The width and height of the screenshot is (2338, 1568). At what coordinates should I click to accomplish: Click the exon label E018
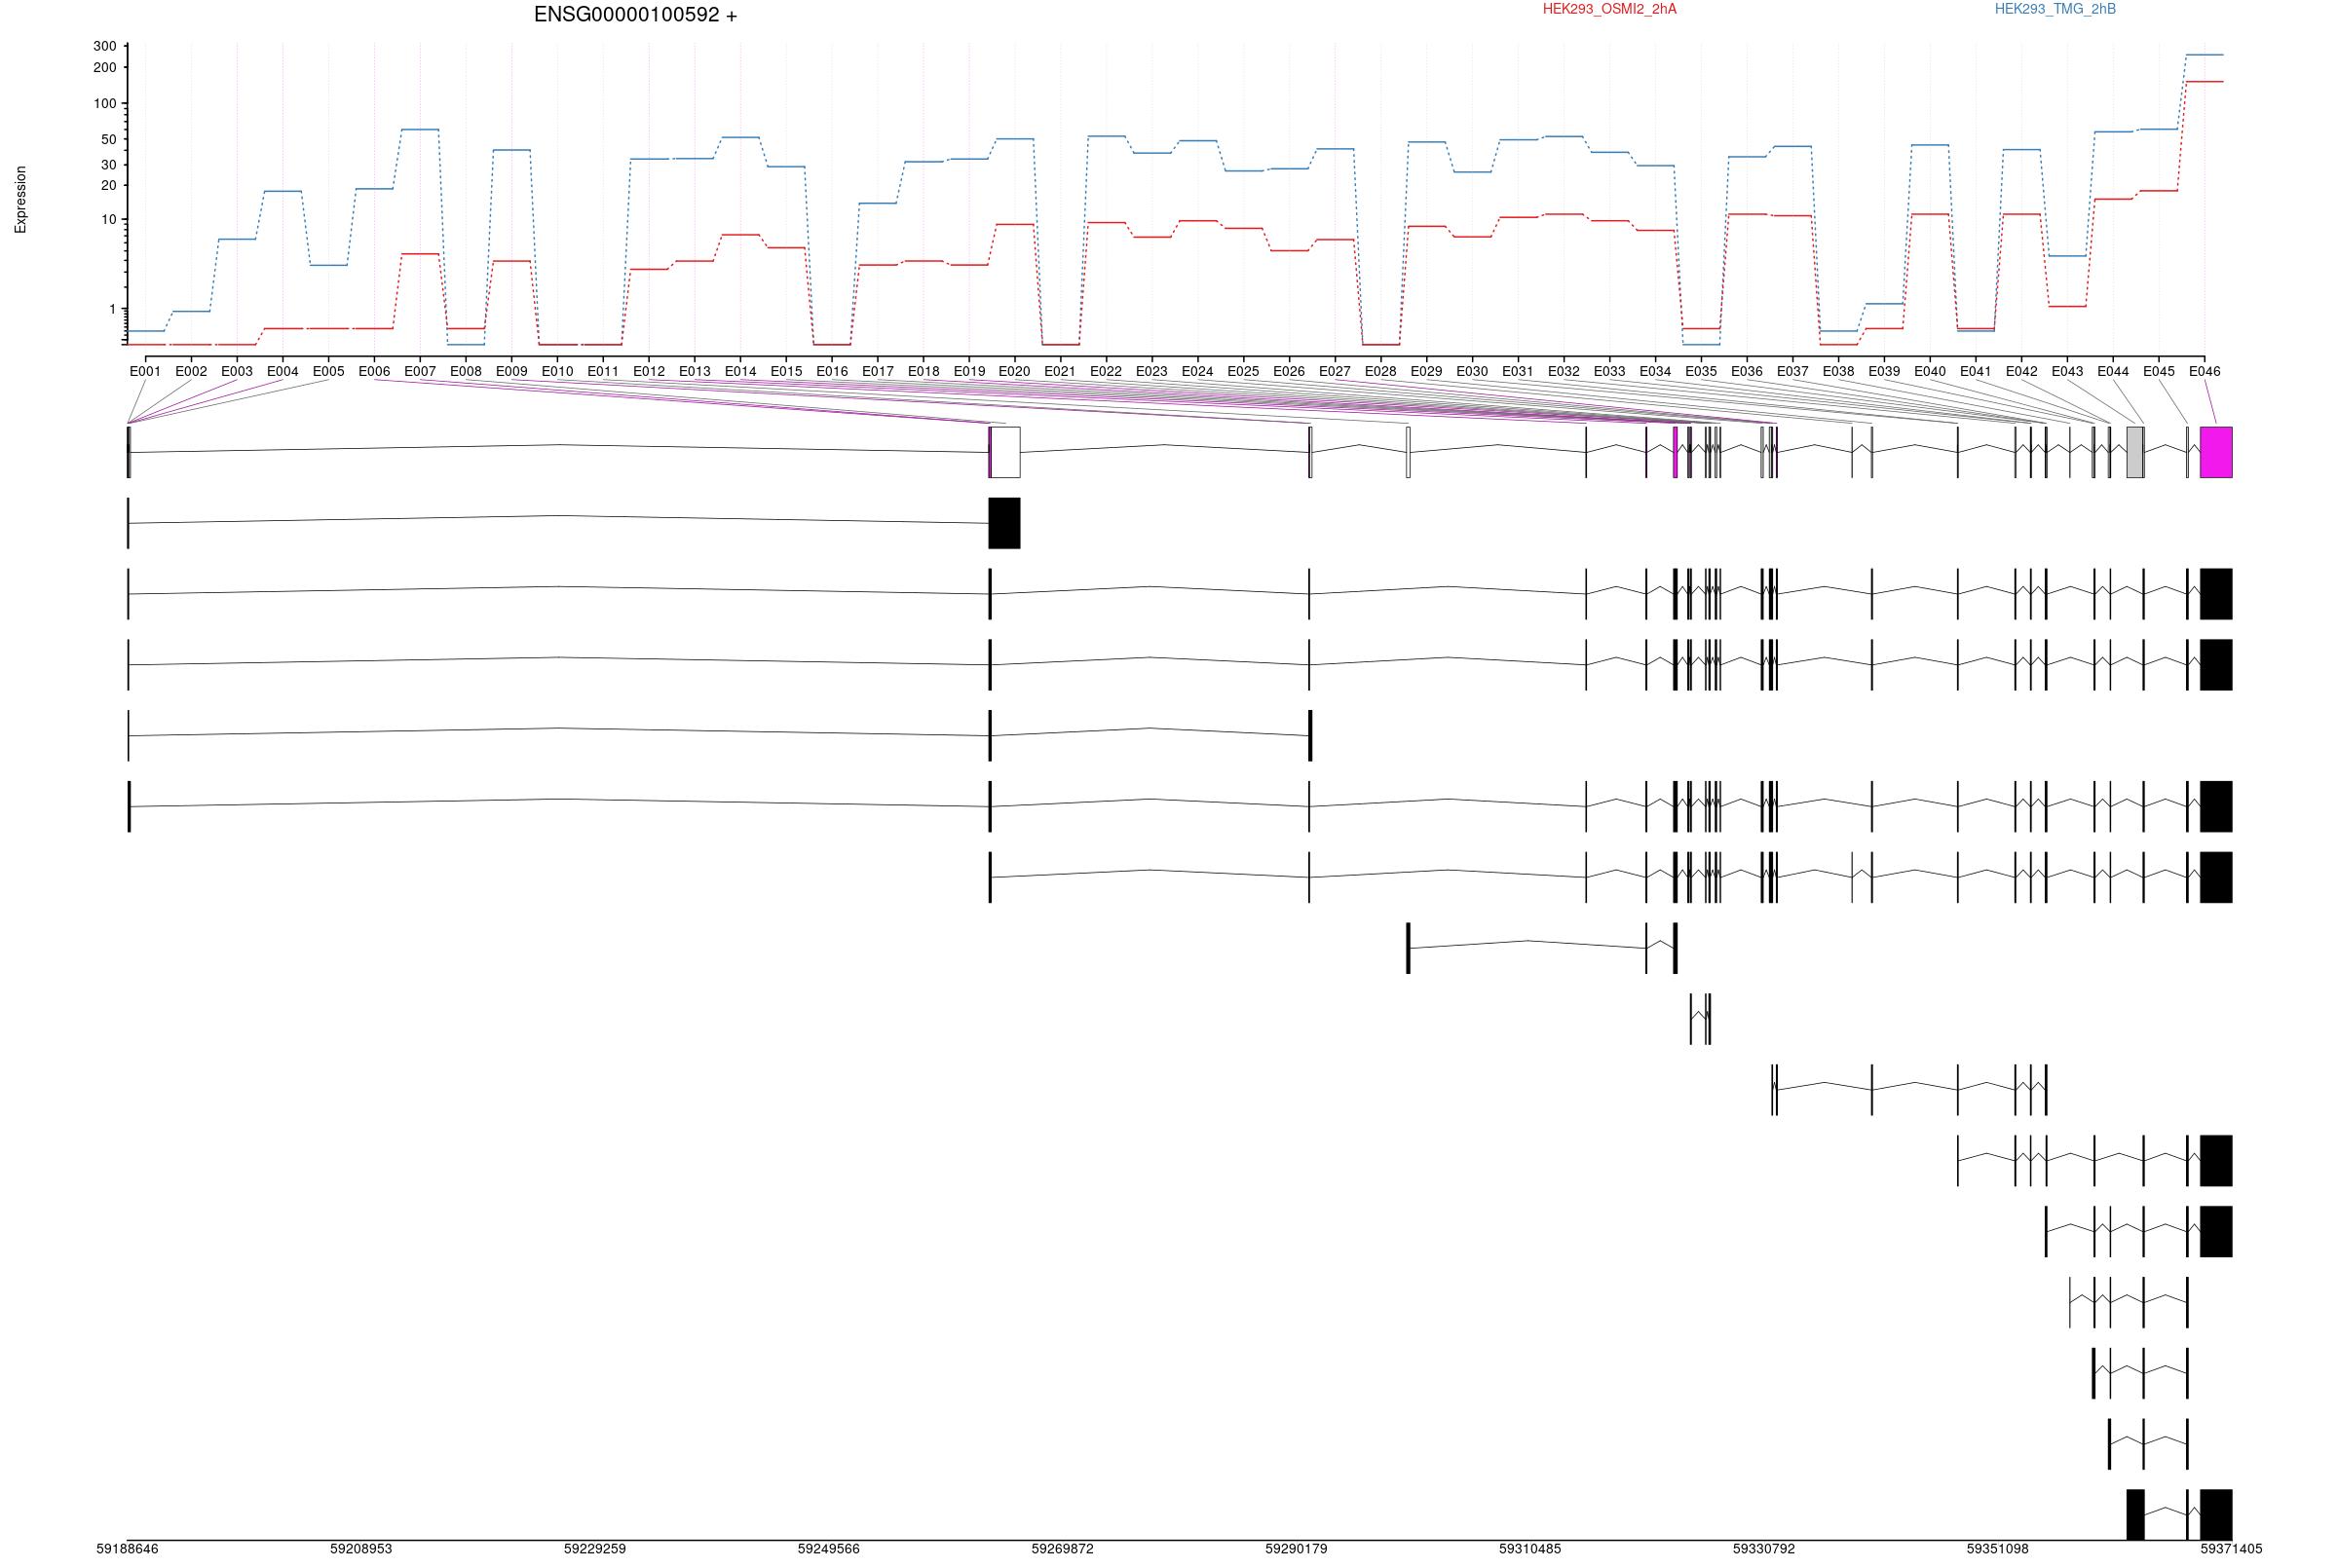[x=923, y=371]
